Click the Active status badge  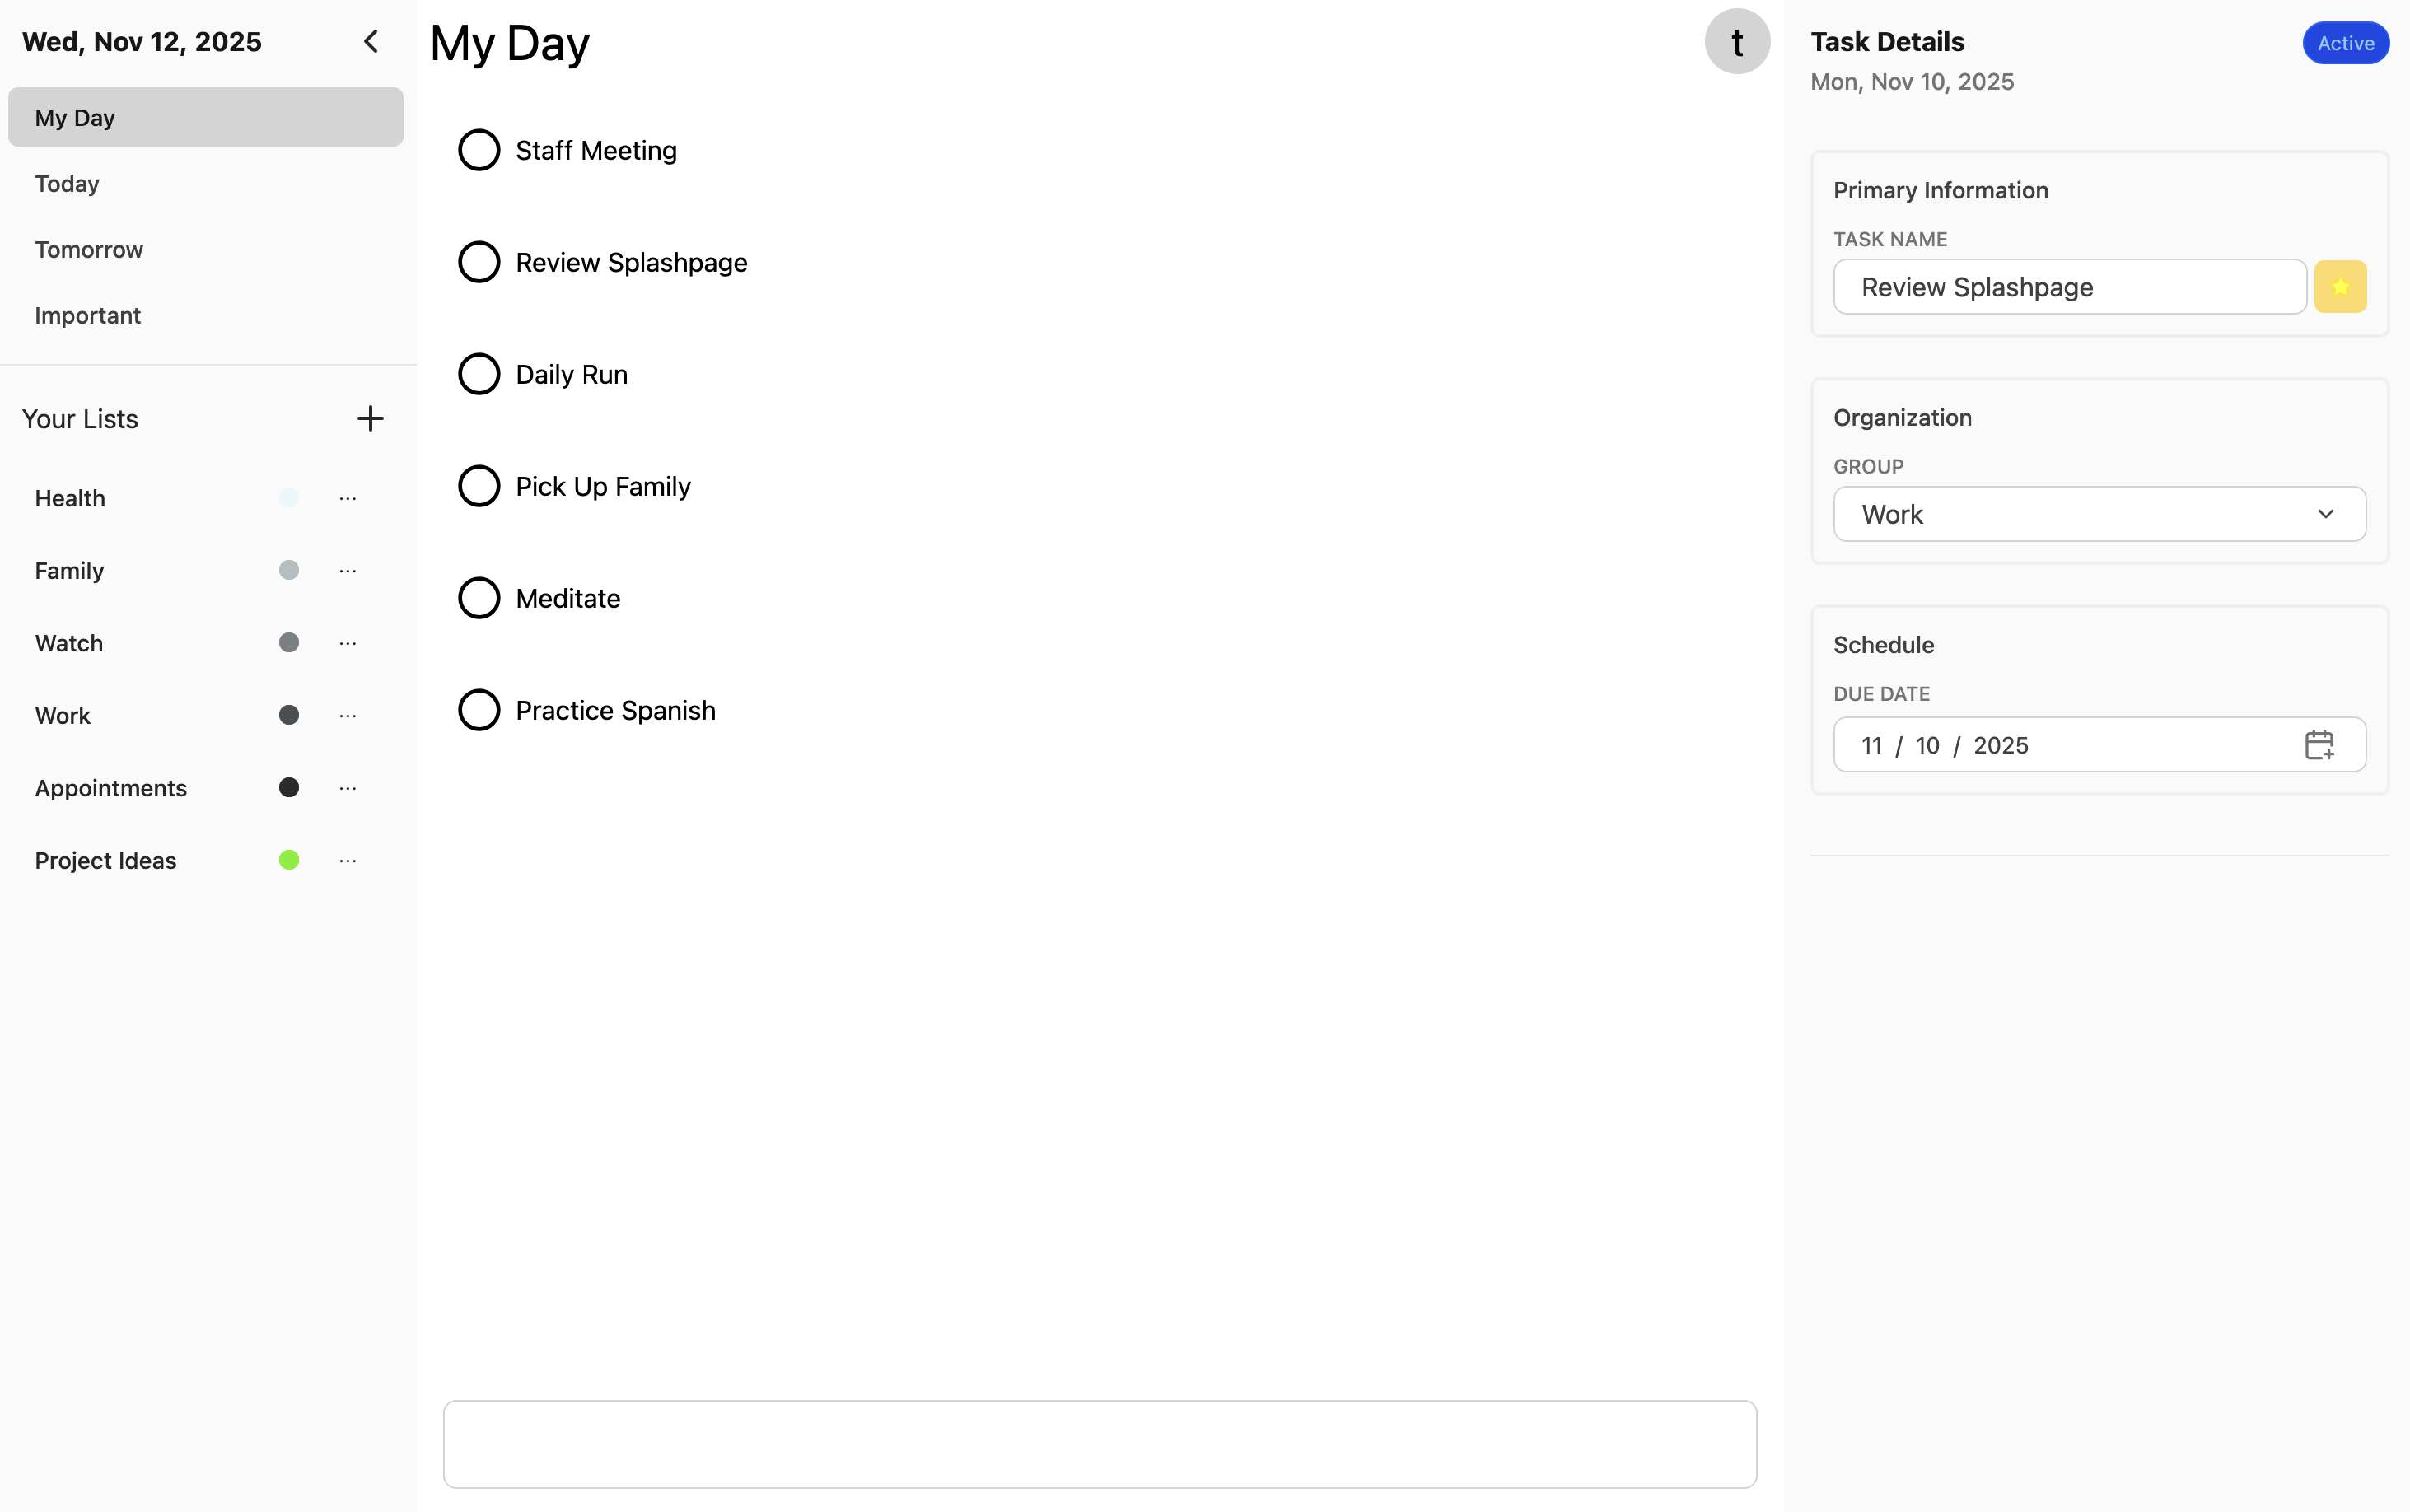point(2345,43)
